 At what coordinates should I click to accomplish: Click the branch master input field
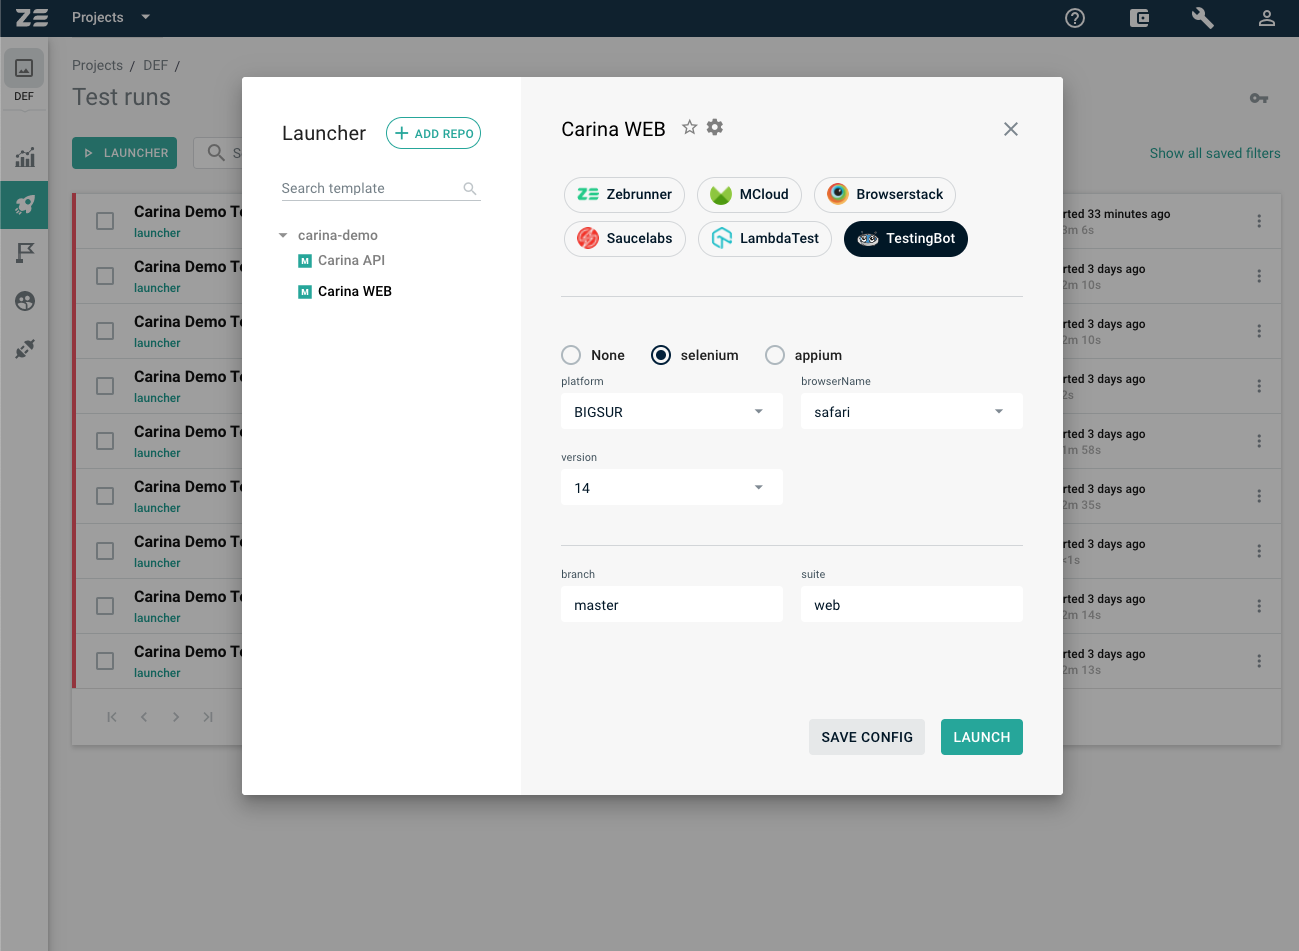672,605
